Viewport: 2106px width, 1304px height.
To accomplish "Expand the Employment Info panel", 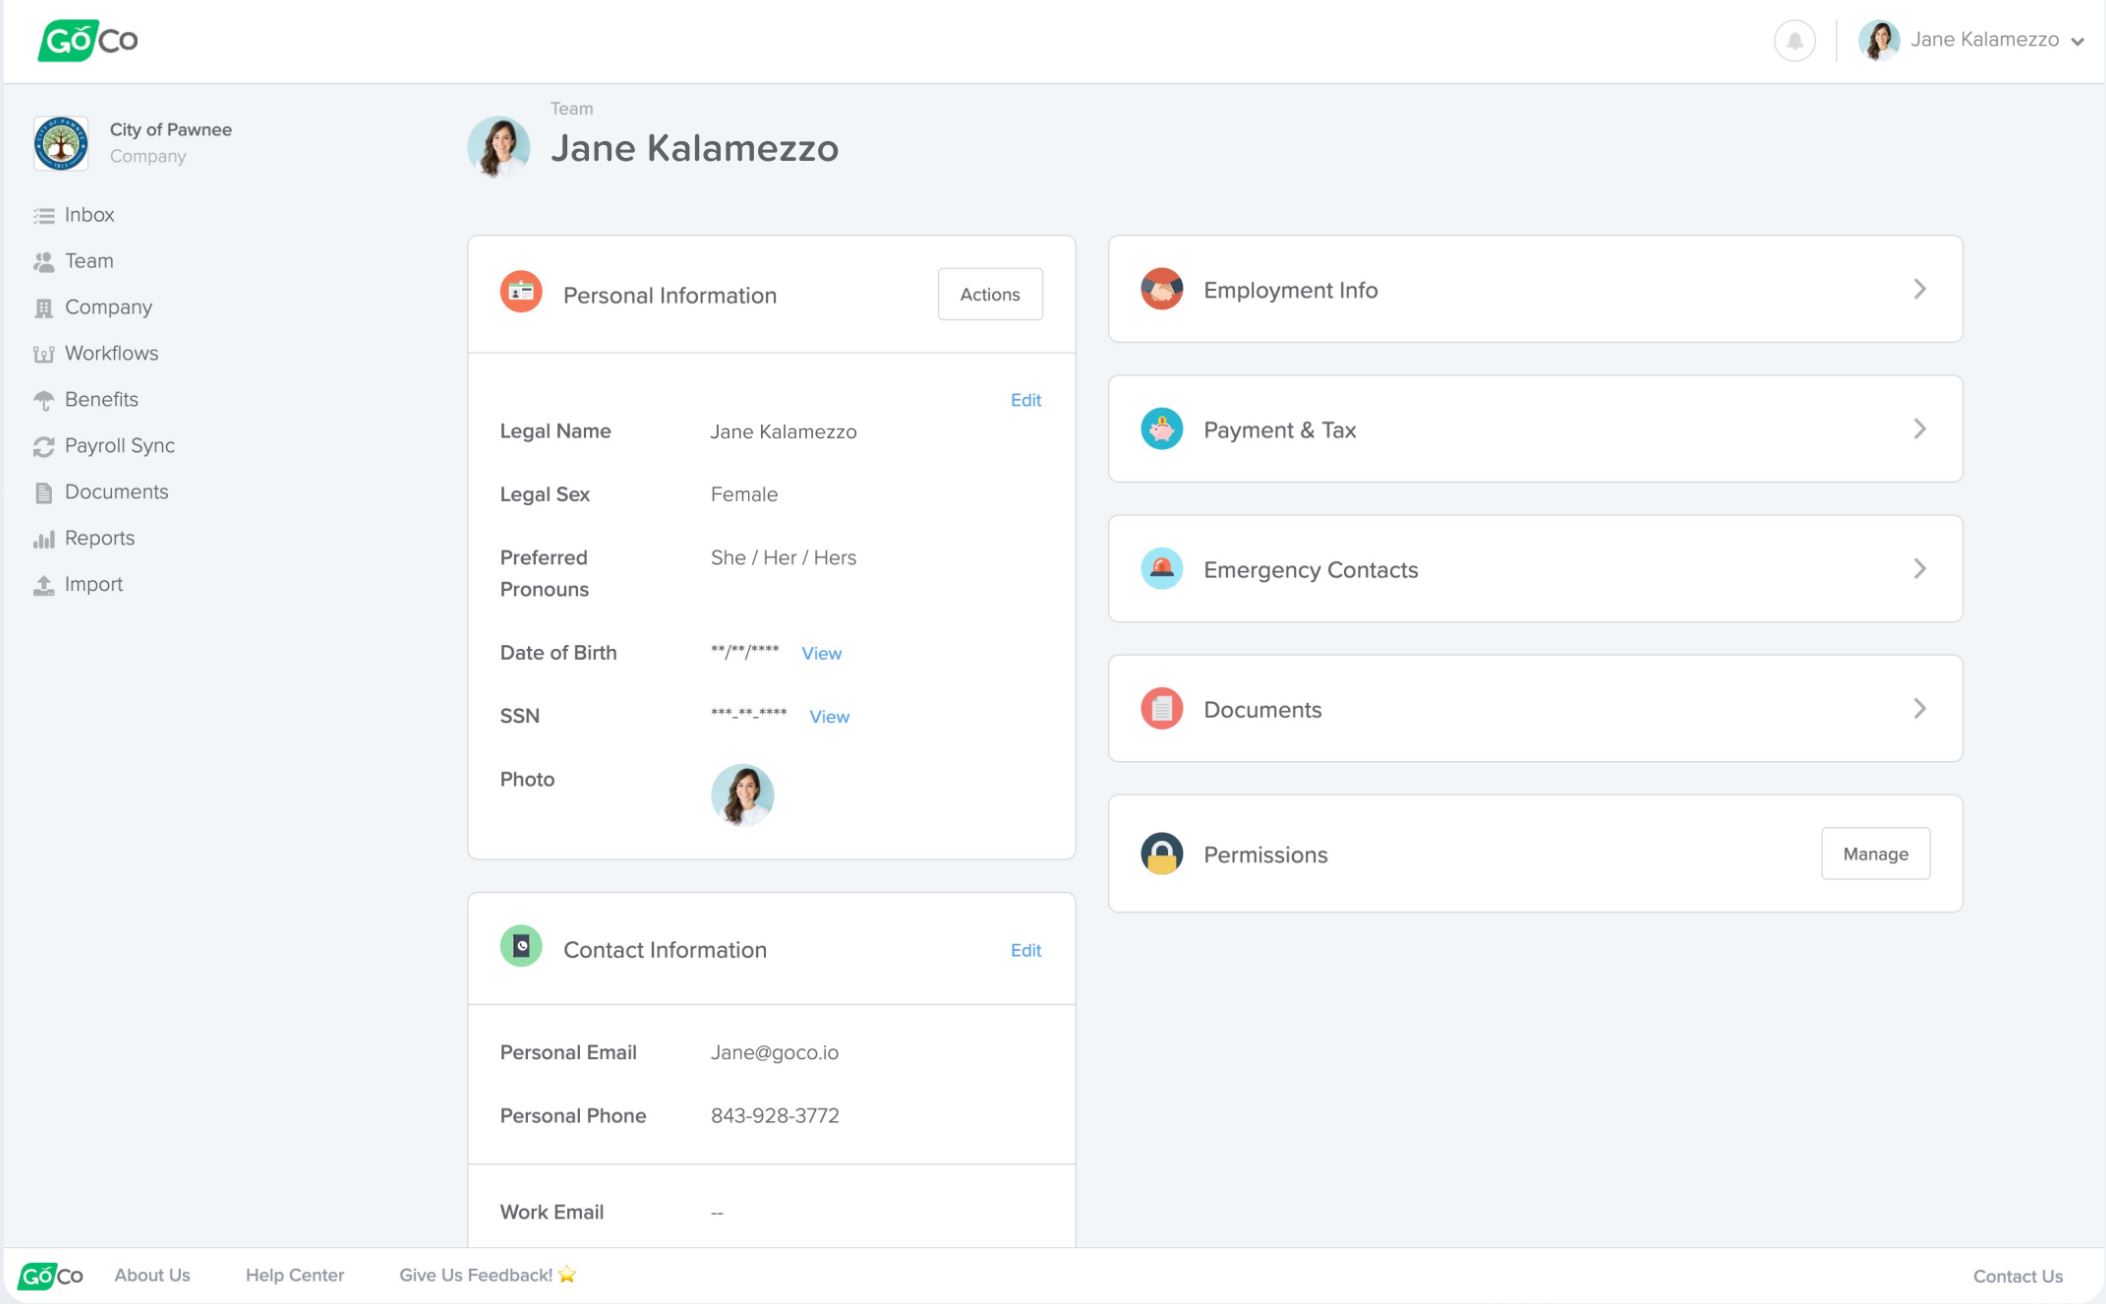I will [x=1535, y=289].
